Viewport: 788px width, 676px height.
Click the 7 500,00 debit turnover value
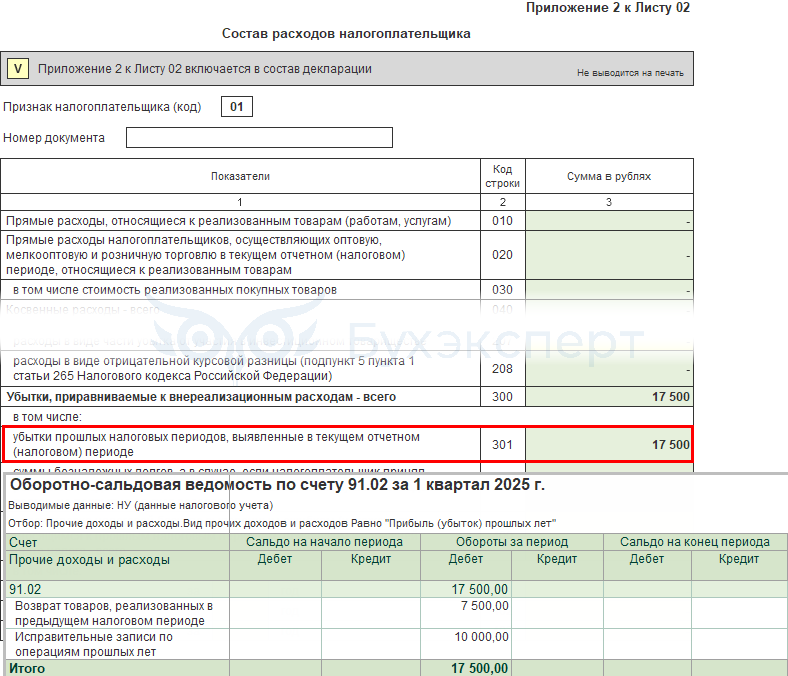(484, 606)
